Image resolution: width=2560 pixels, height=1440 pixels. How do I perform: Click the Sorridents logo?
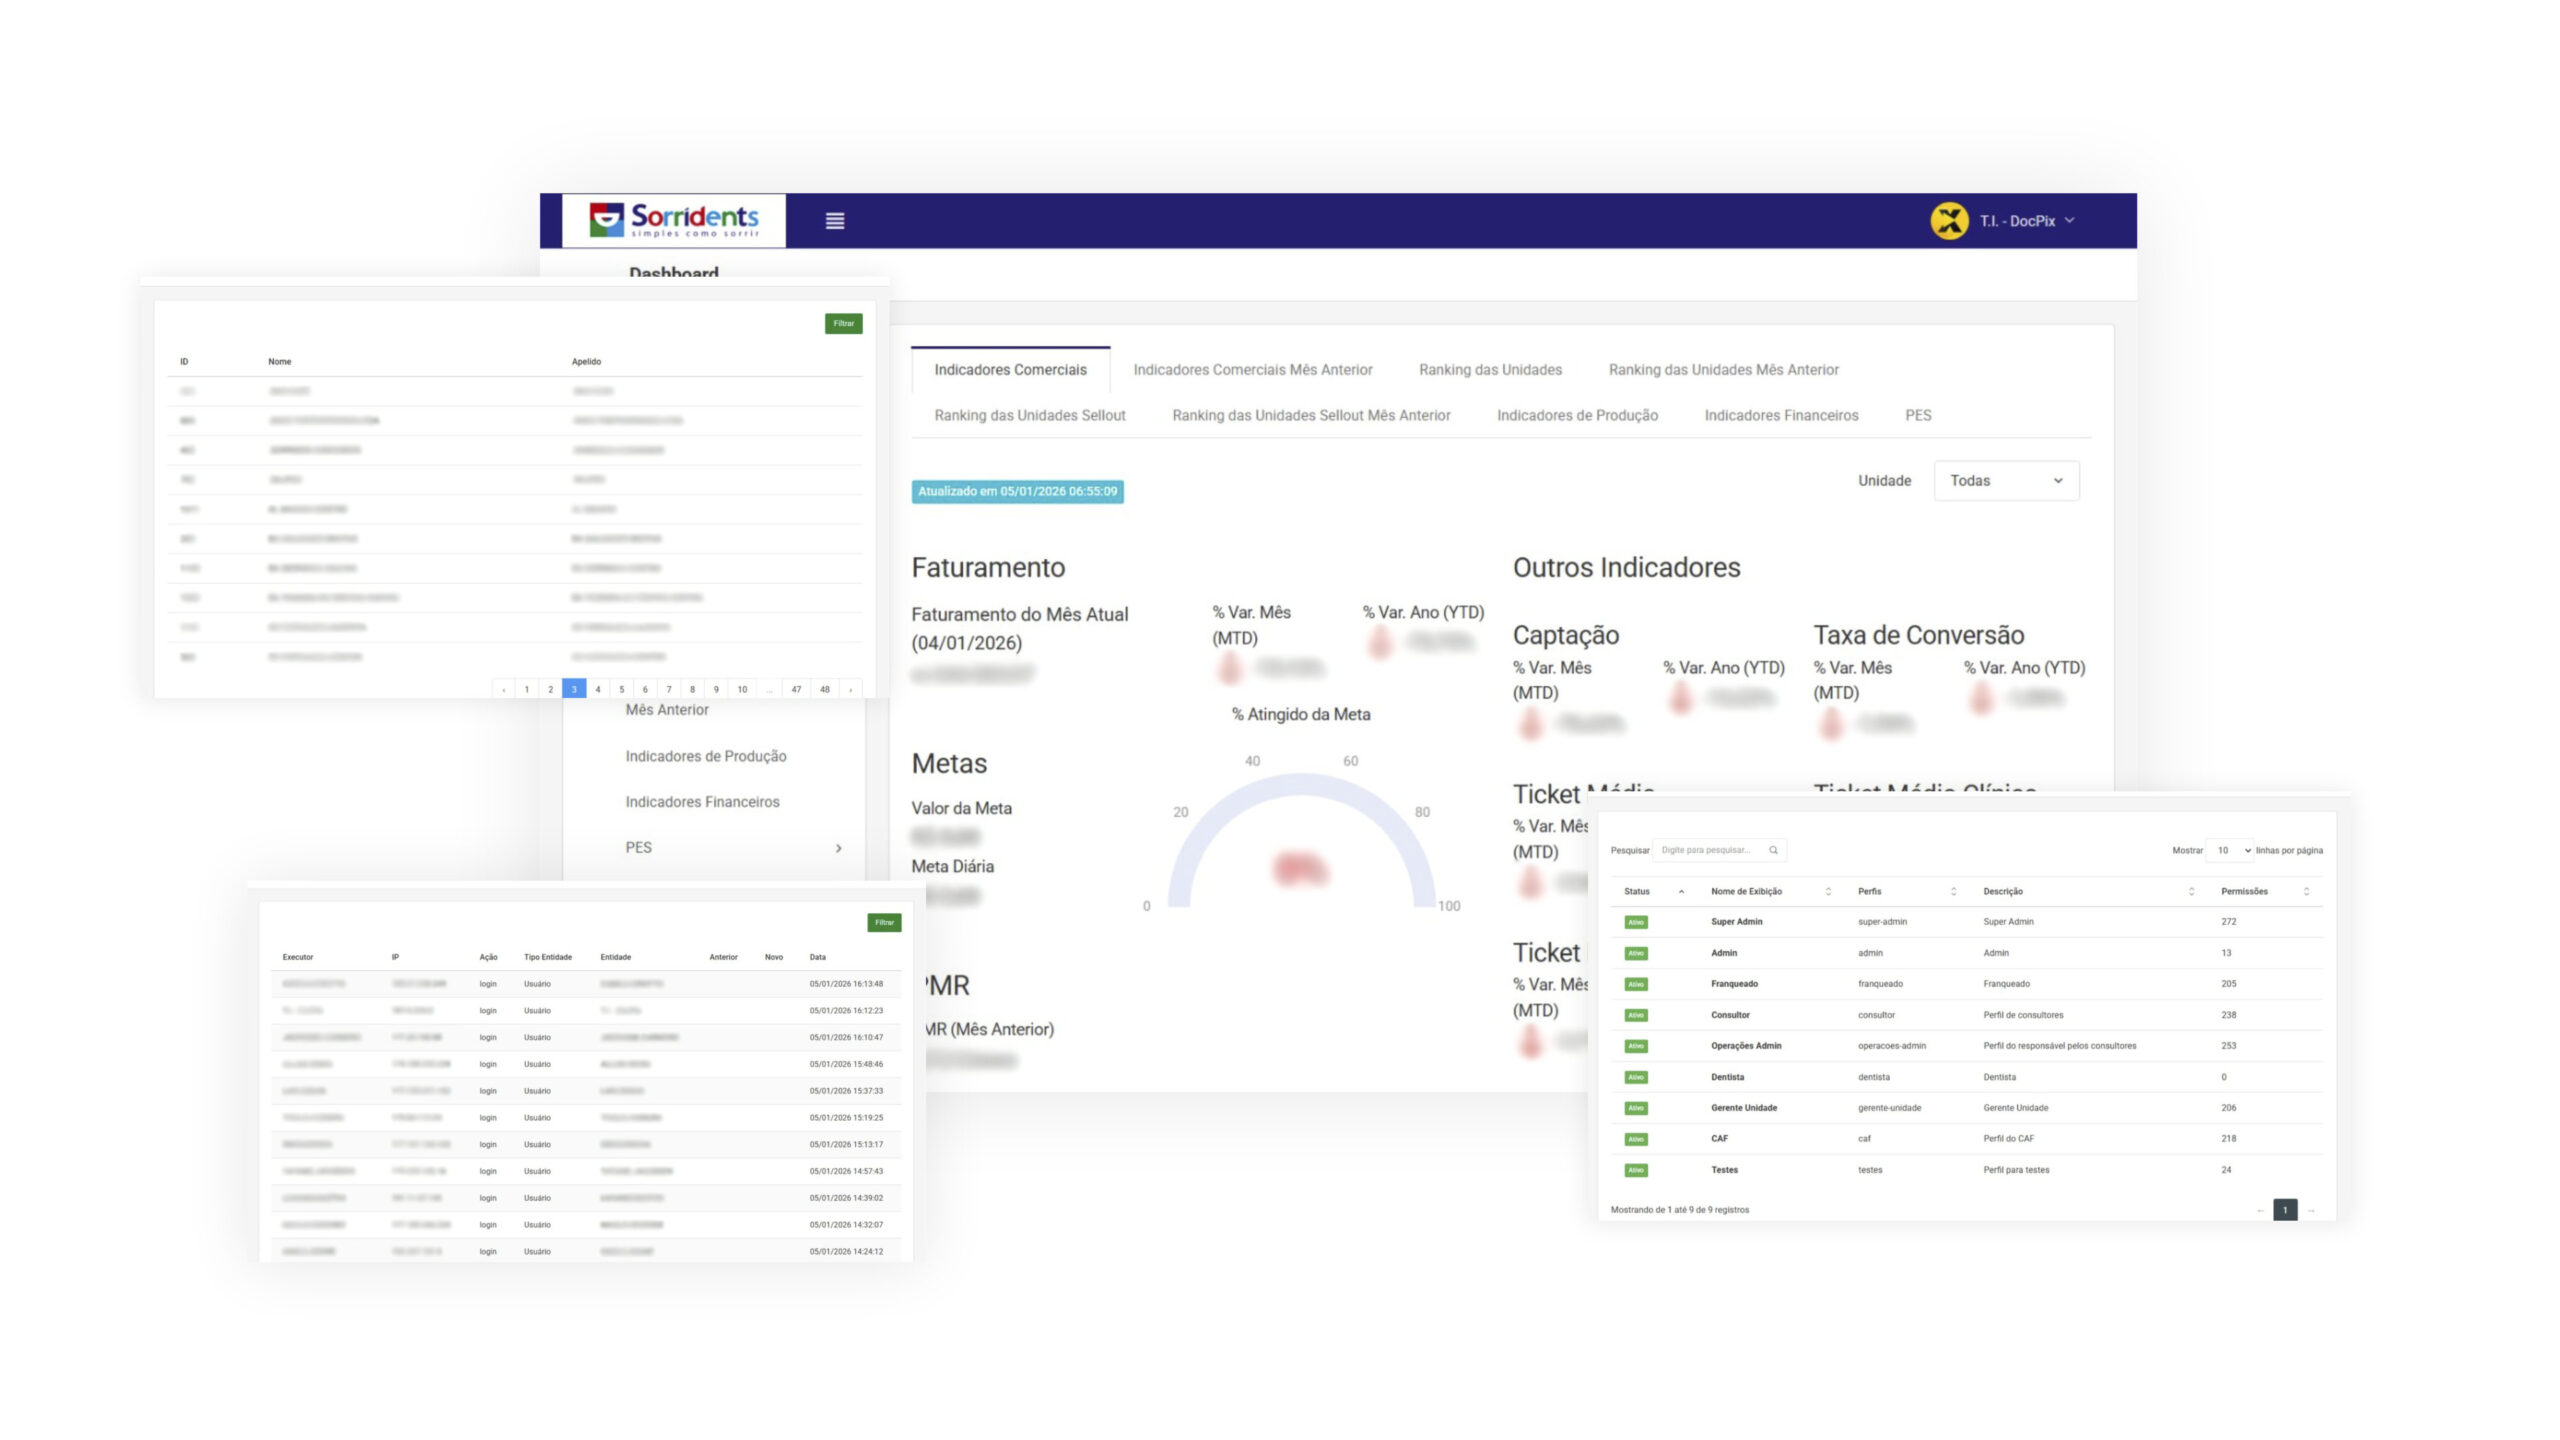pyautogui.click(x=674, y=220)
